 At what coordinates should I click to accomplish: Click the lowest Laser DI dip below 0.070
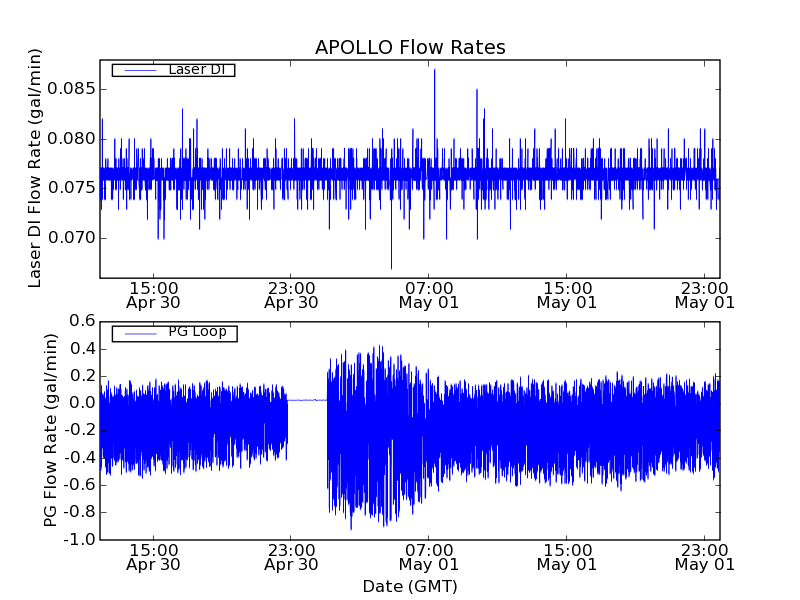pyautogui.click(x=391, y=266)
